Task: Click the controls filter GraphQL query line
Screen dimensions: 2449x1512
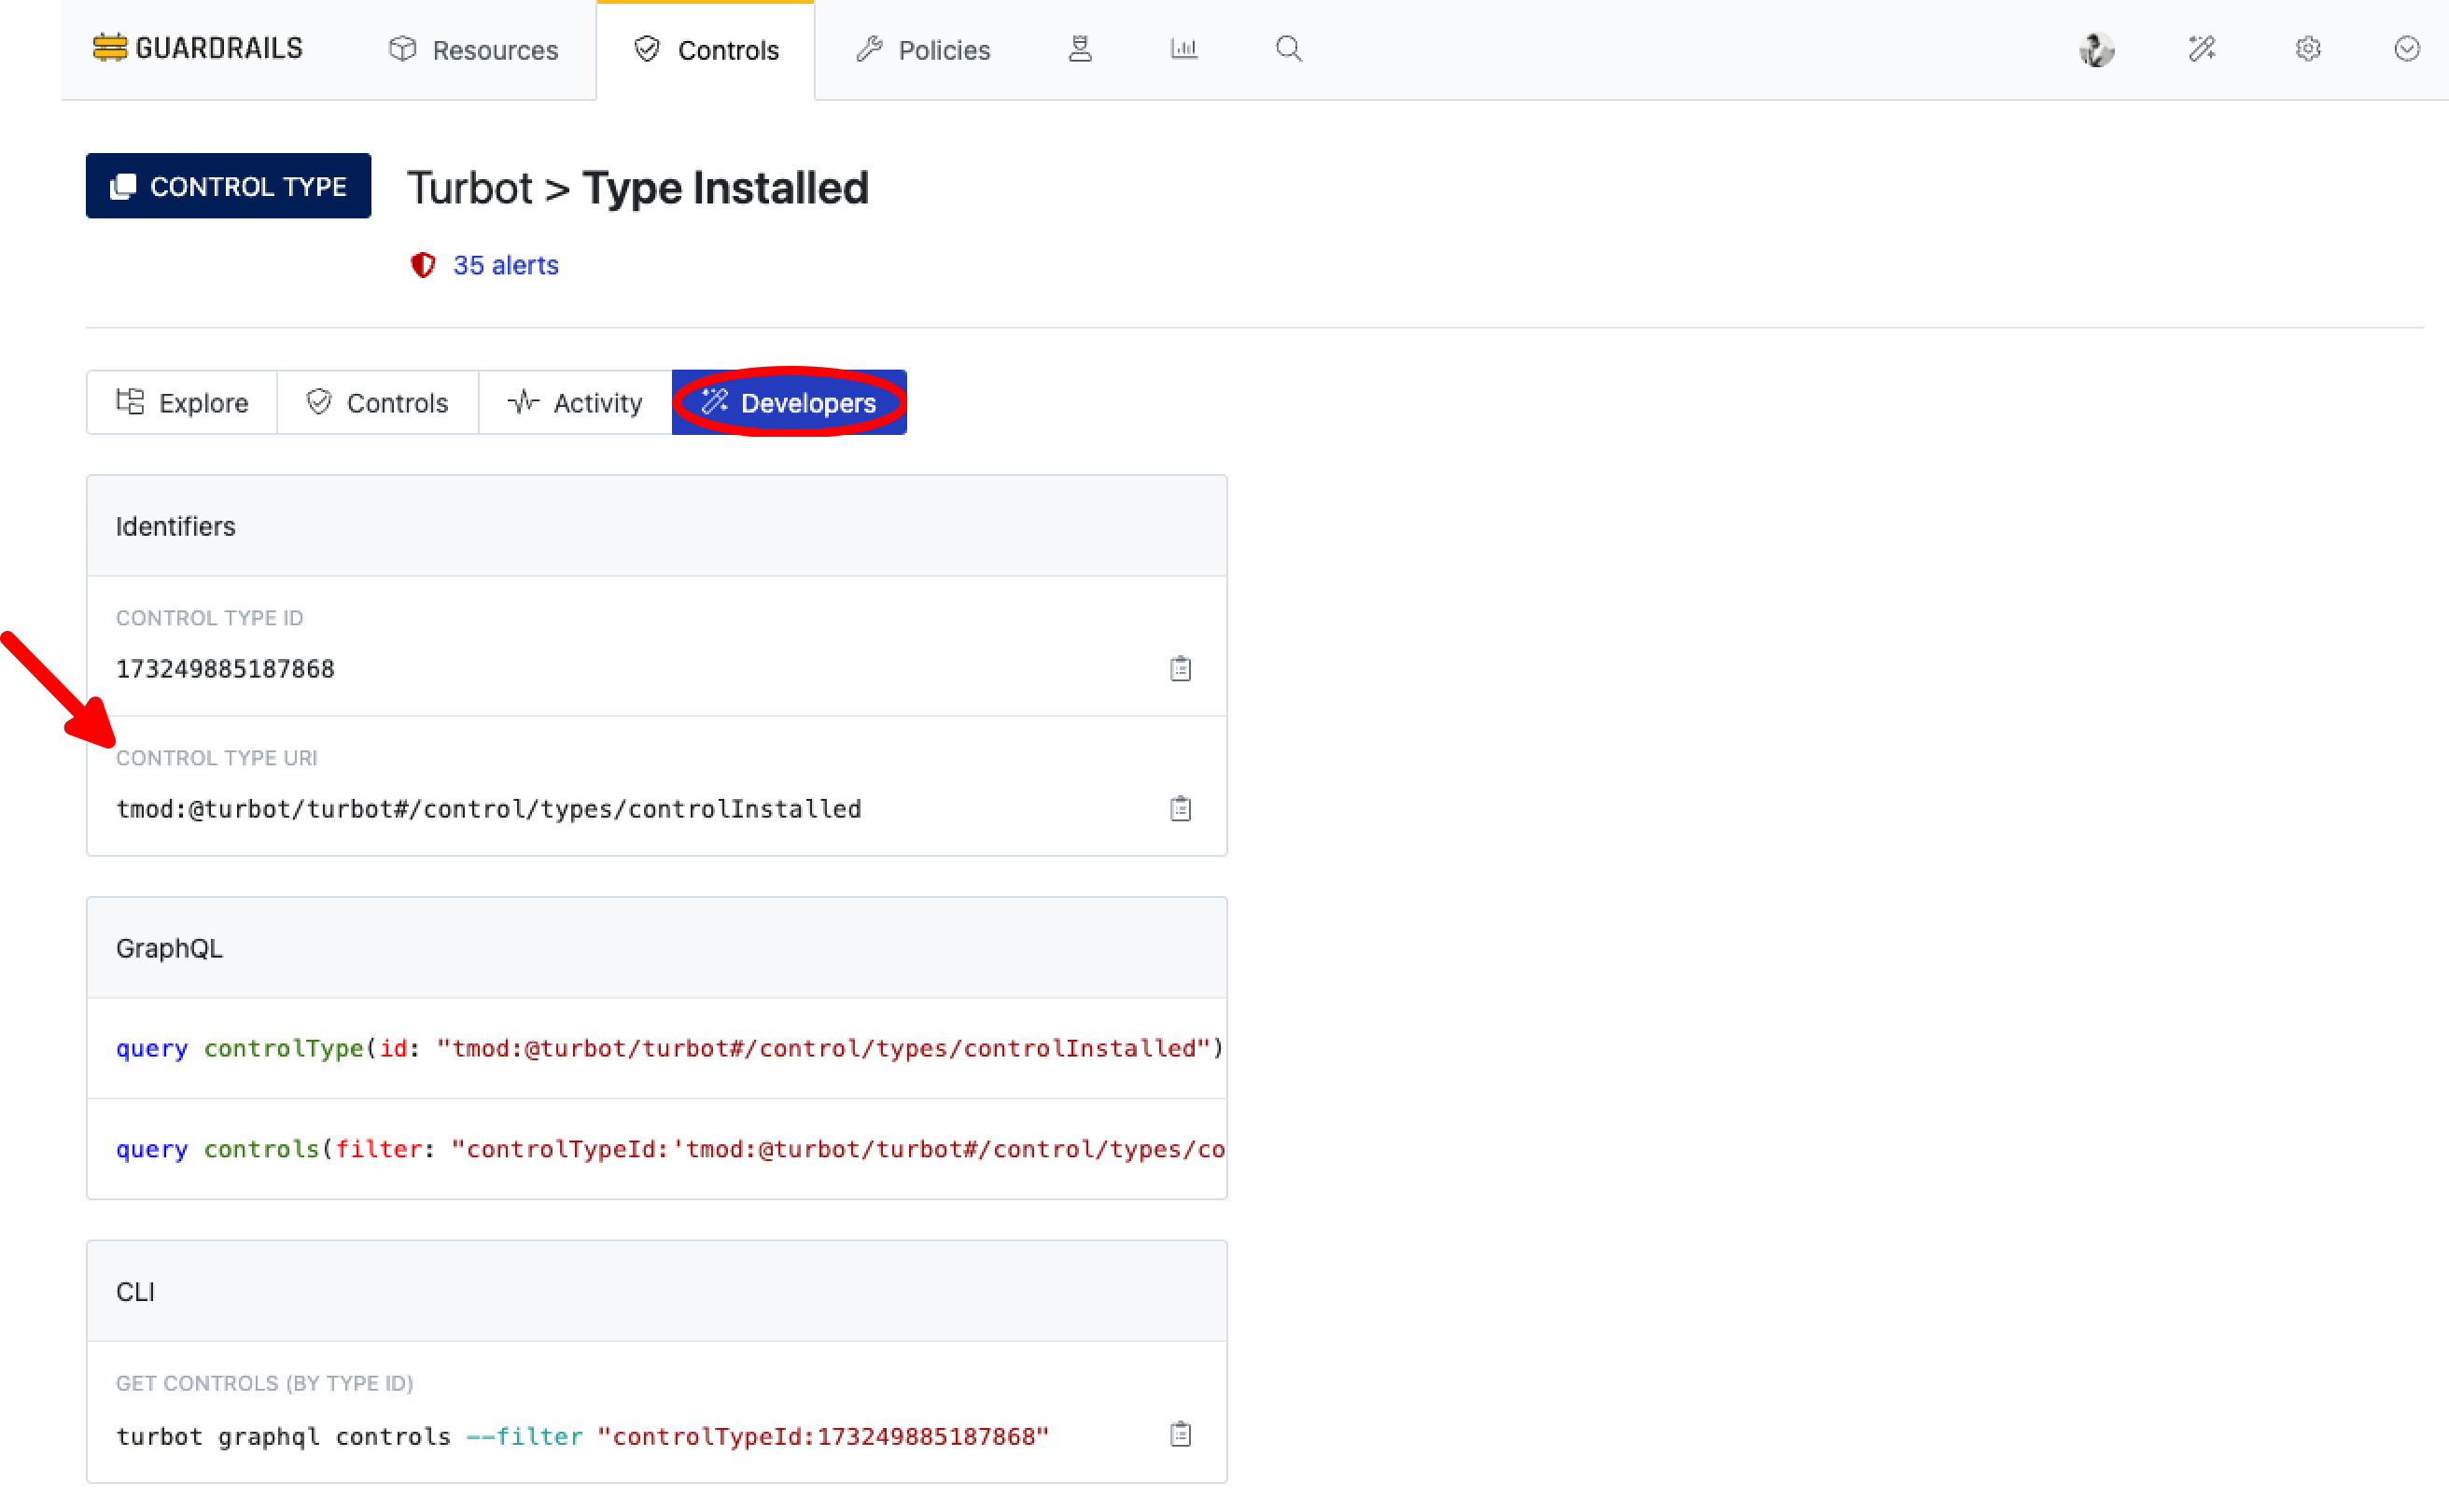Action: click(x=668, y=1149)
